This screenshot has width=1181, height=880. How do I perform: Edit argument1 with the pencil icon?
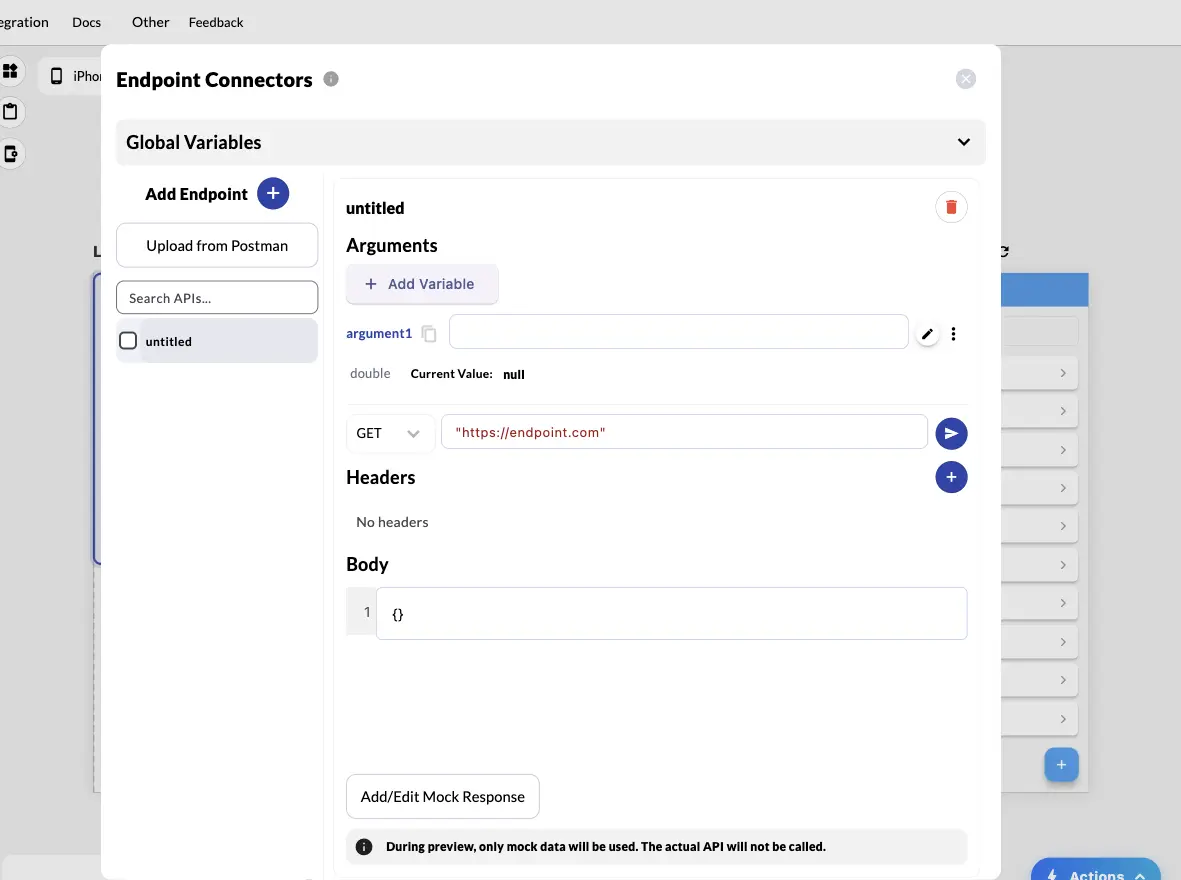pyautogui.click(x=927, y=334)
